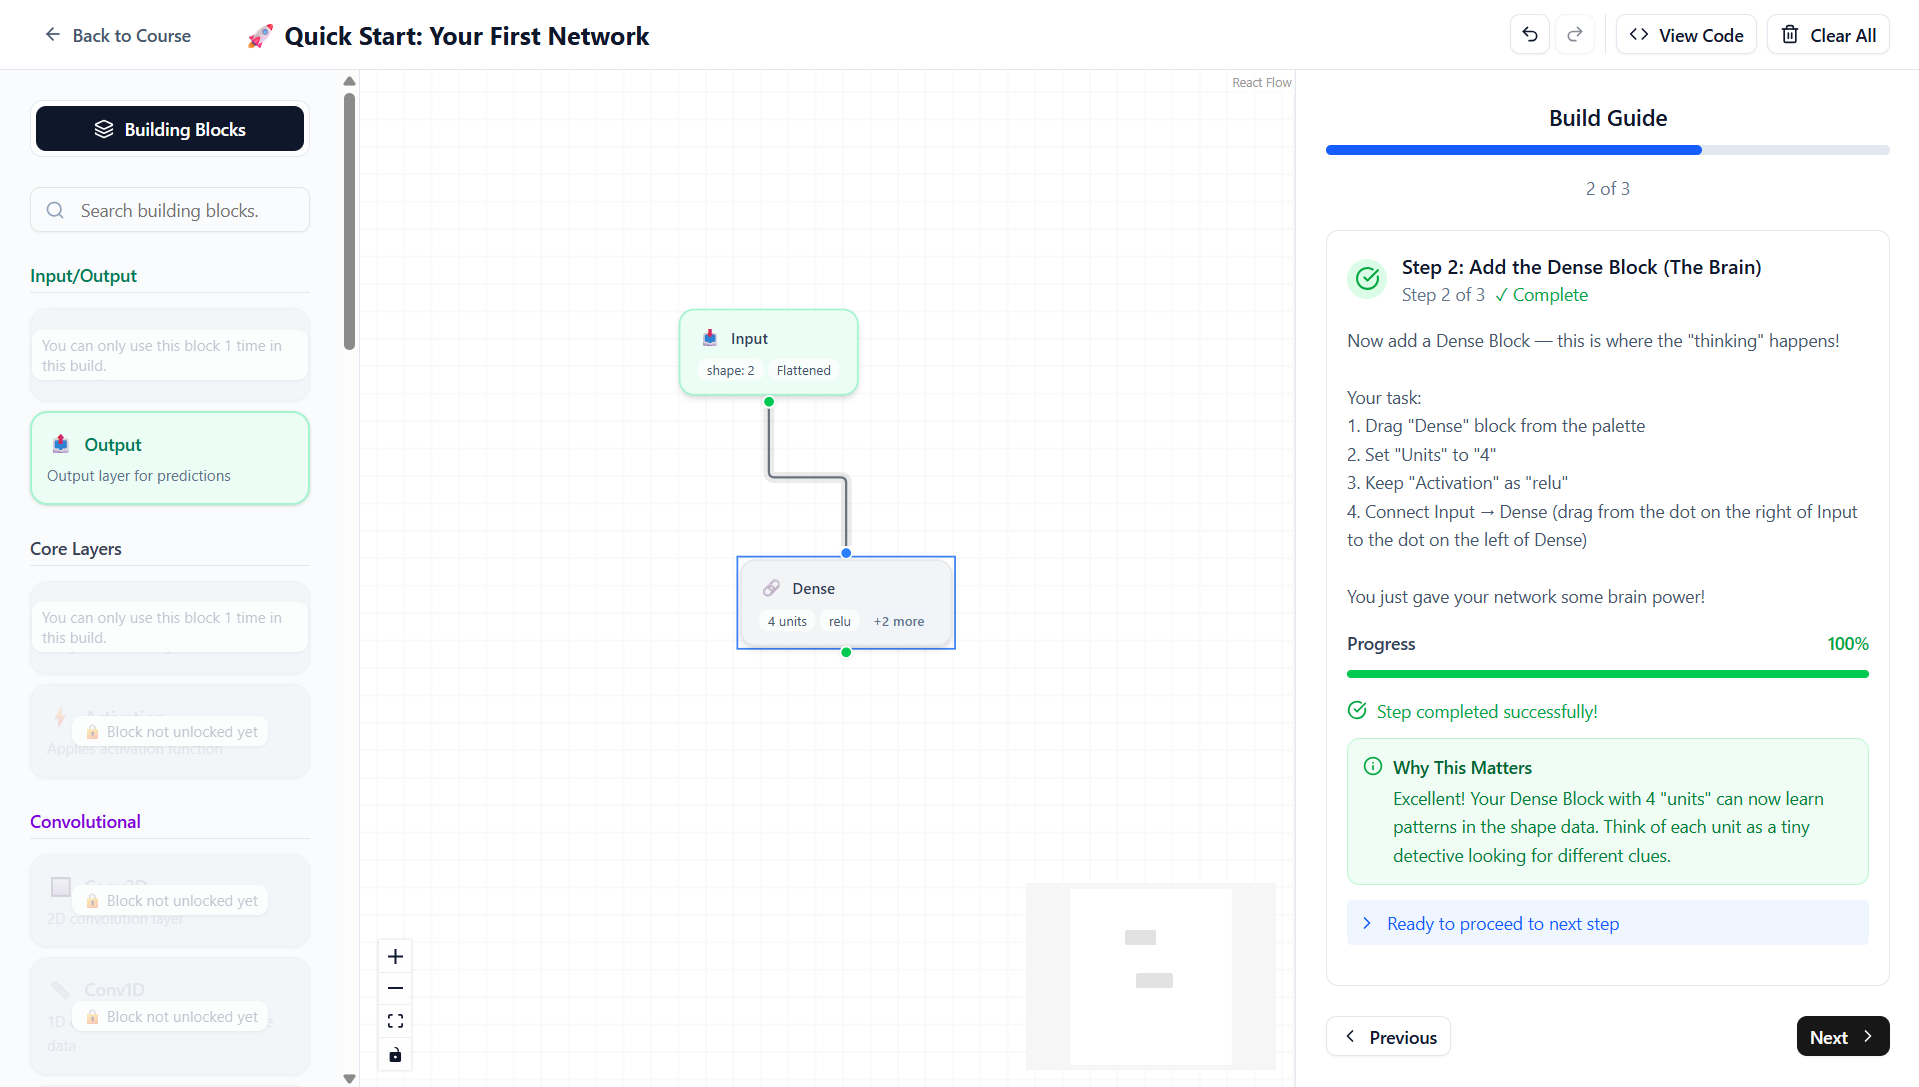The width and height of the screenshot is (1919, 1087).
Task: Expand the +2 more badge on Dense block
Action: click(x=898, y=621)
